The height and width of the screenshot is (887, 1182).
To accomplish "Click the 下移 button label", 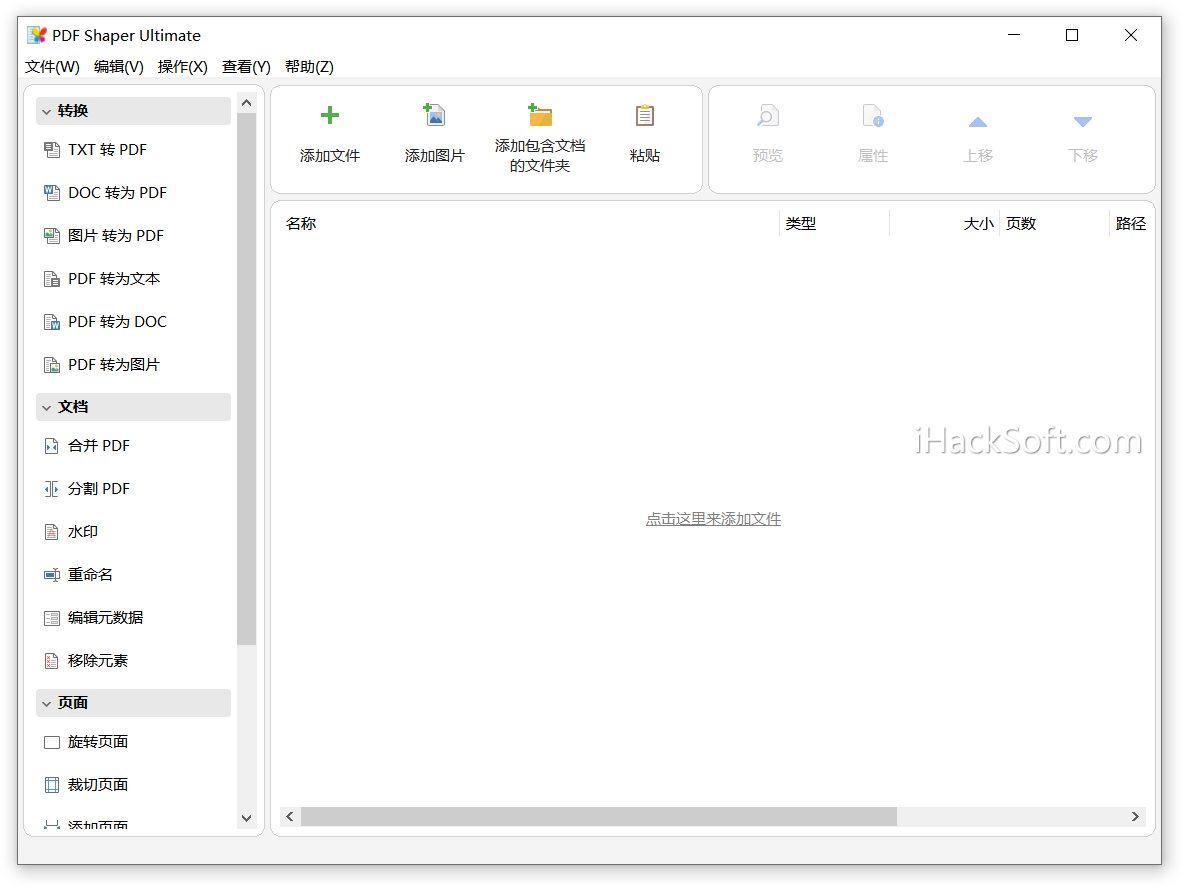I will click(x=1082, y=155).
